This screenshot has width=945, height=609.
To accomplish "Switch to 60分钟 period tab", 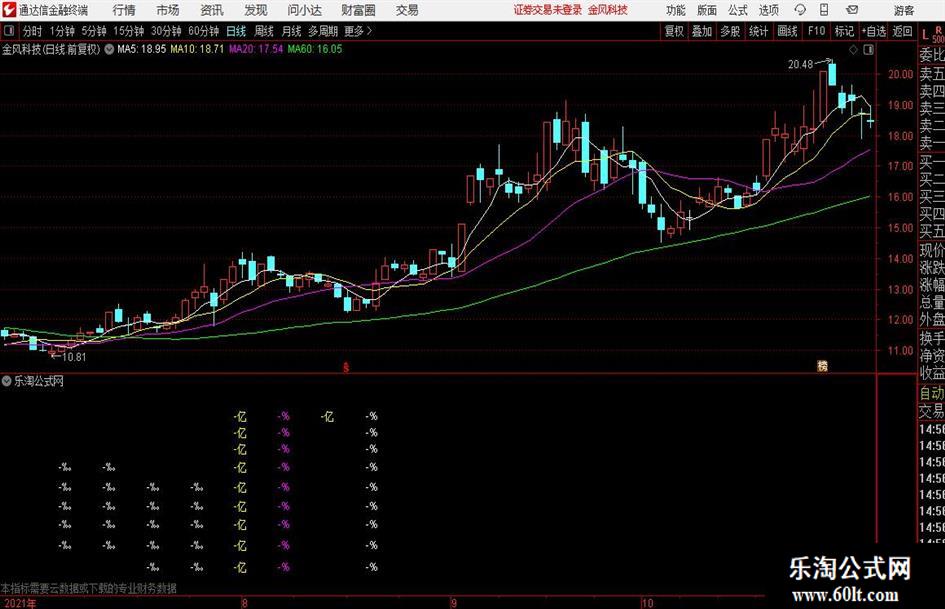I will 204,31.
